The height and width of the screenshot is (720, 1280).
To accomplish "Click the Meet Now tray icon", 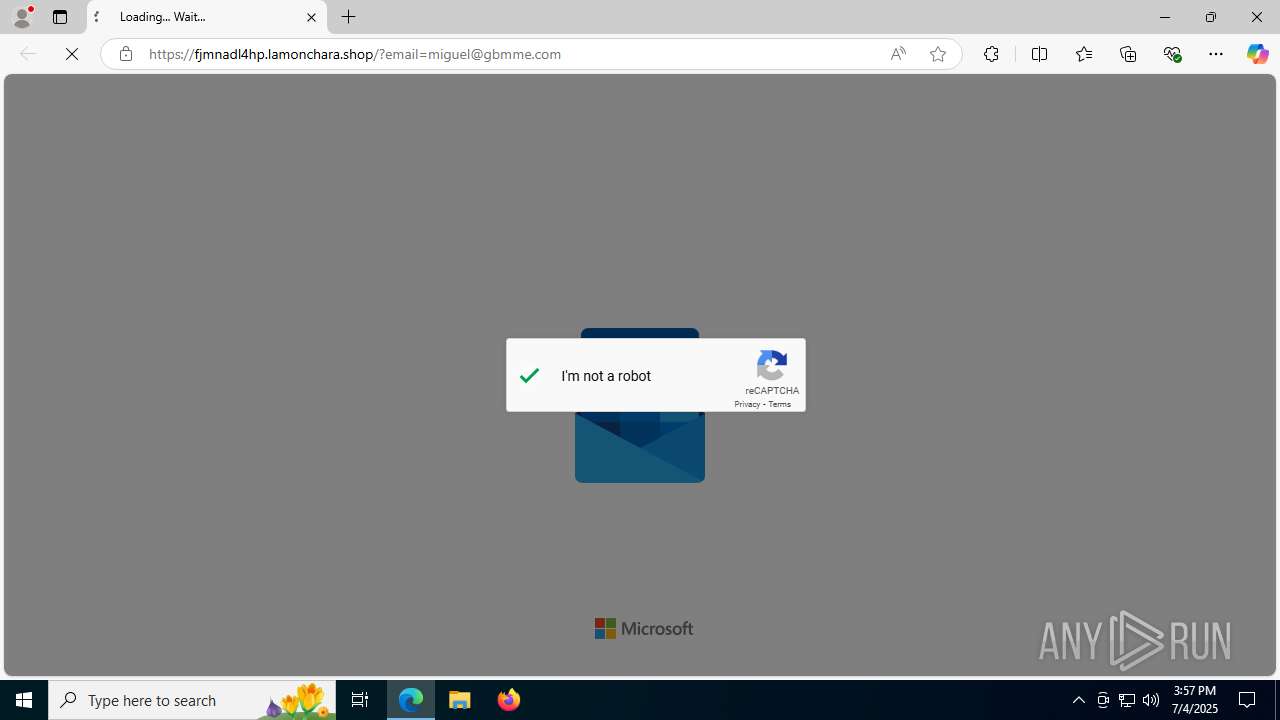I will pos(1103,700).
